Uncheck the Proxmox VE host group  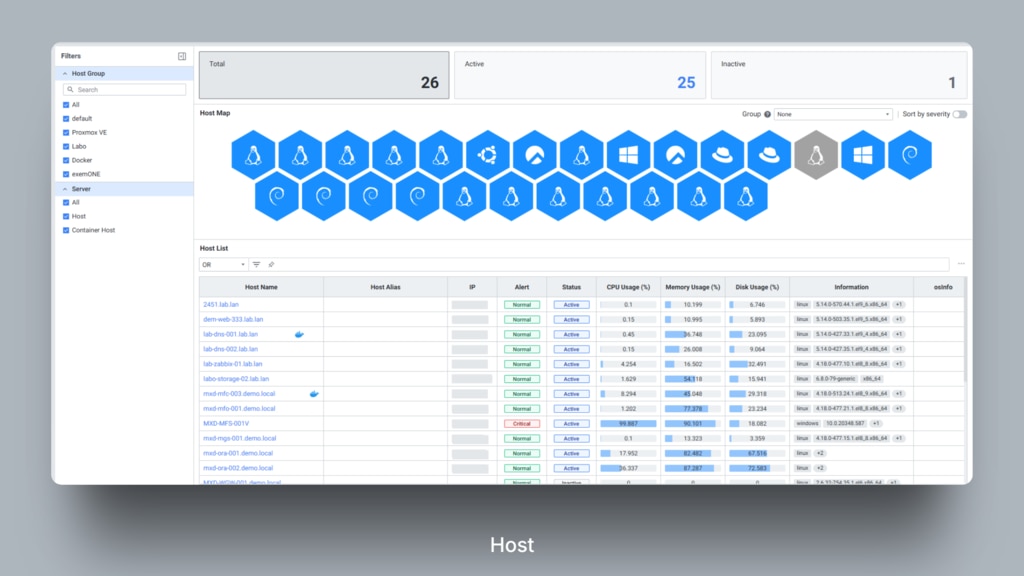click(x=66, y=132)
